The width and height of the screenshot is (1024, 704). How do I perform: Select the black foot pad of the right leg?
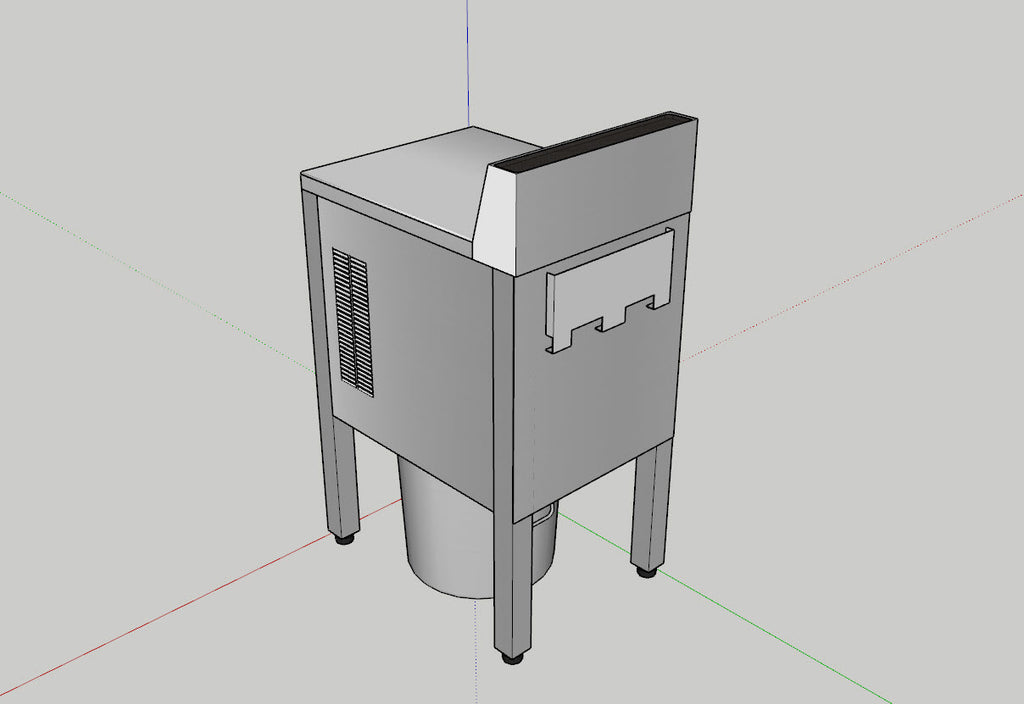click(x=645, y=573)
